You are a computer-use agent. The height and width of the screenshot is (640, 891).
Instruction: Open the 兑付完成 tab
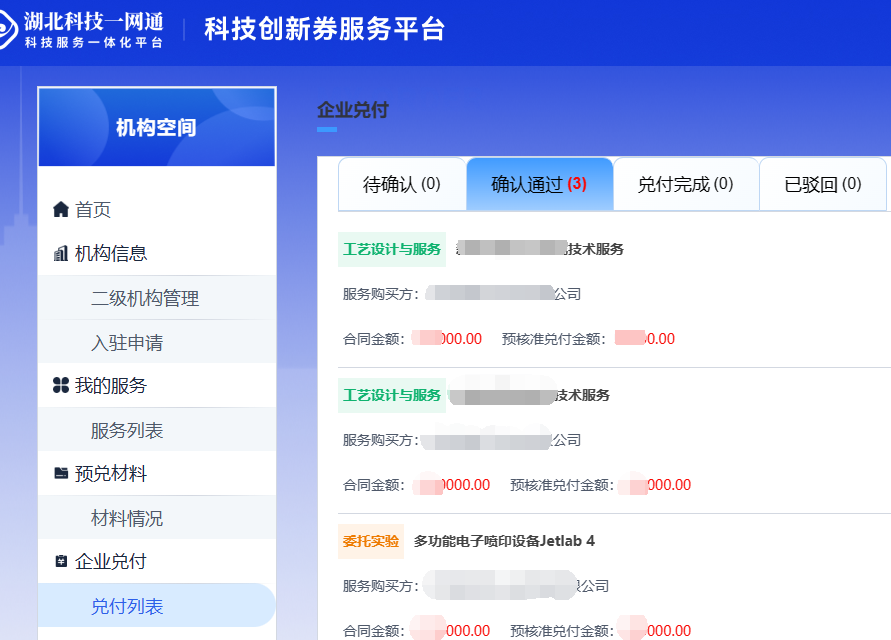(685, 185)
